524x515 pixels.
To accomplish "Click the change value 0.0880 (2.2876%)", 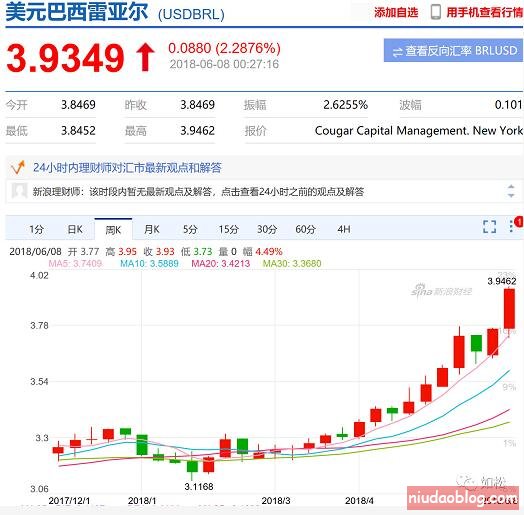I will point(224,48).
